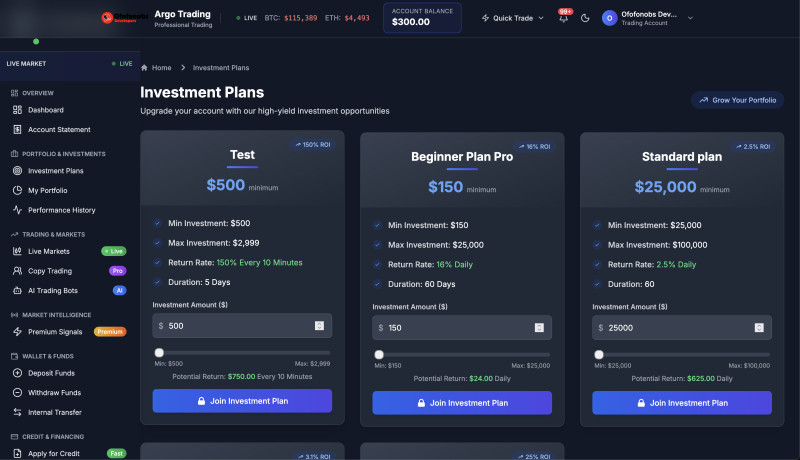Click the Account Statement icon

point(17,129)
